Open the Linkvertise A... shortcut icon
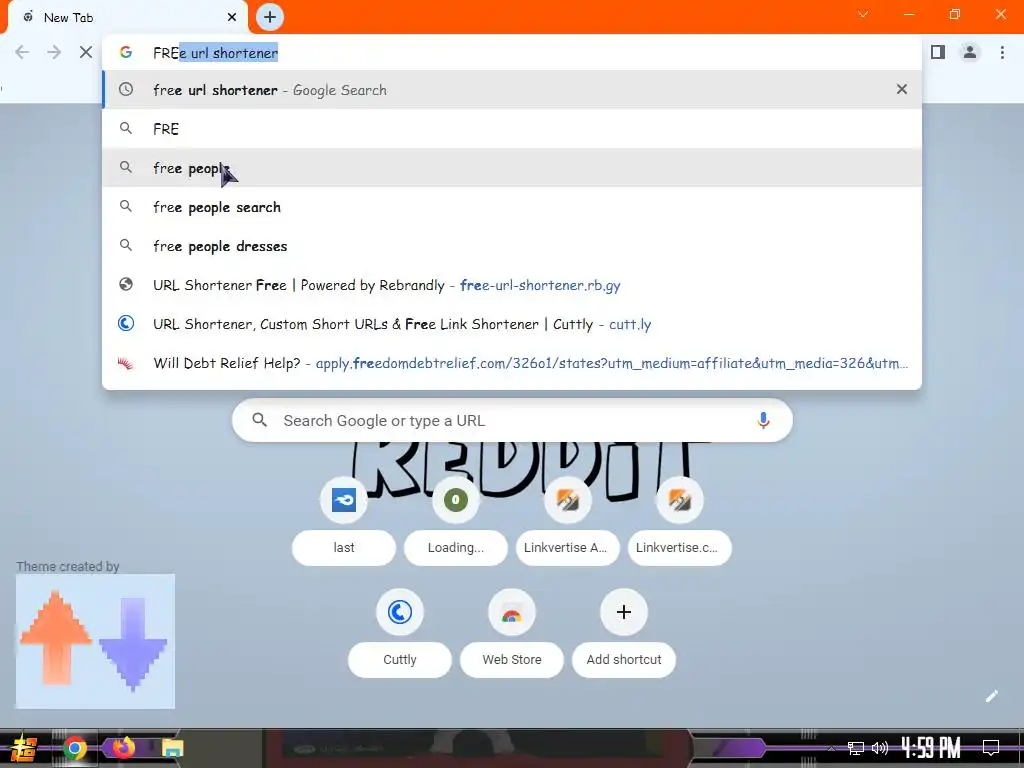The width and height of the screenshot is (1024, 768). point(568,500)
